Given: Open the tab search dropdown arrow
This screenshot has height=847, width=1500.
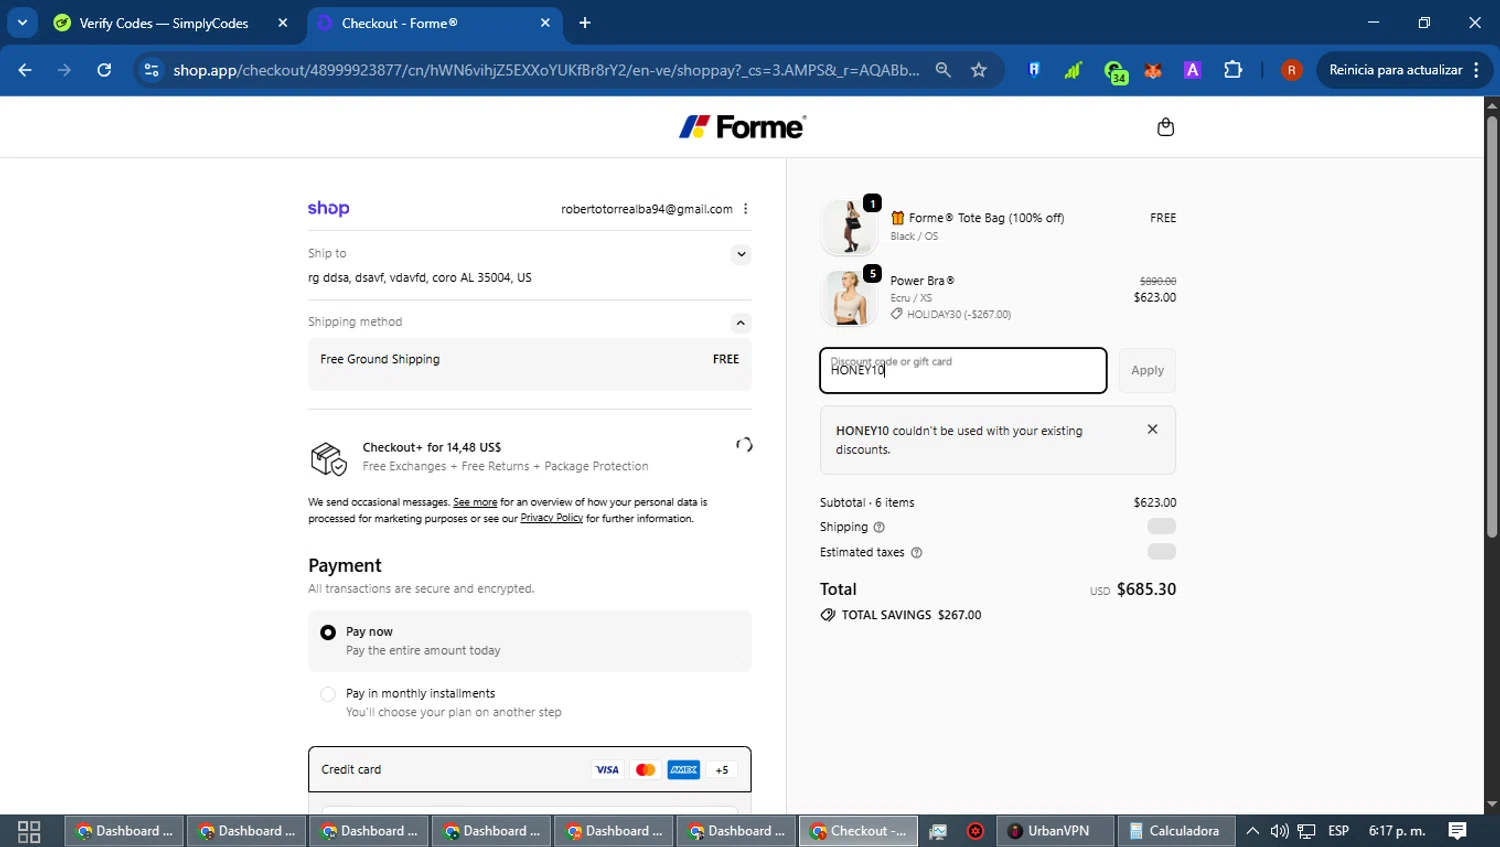Looking at the screenshot, I should 22,23.
